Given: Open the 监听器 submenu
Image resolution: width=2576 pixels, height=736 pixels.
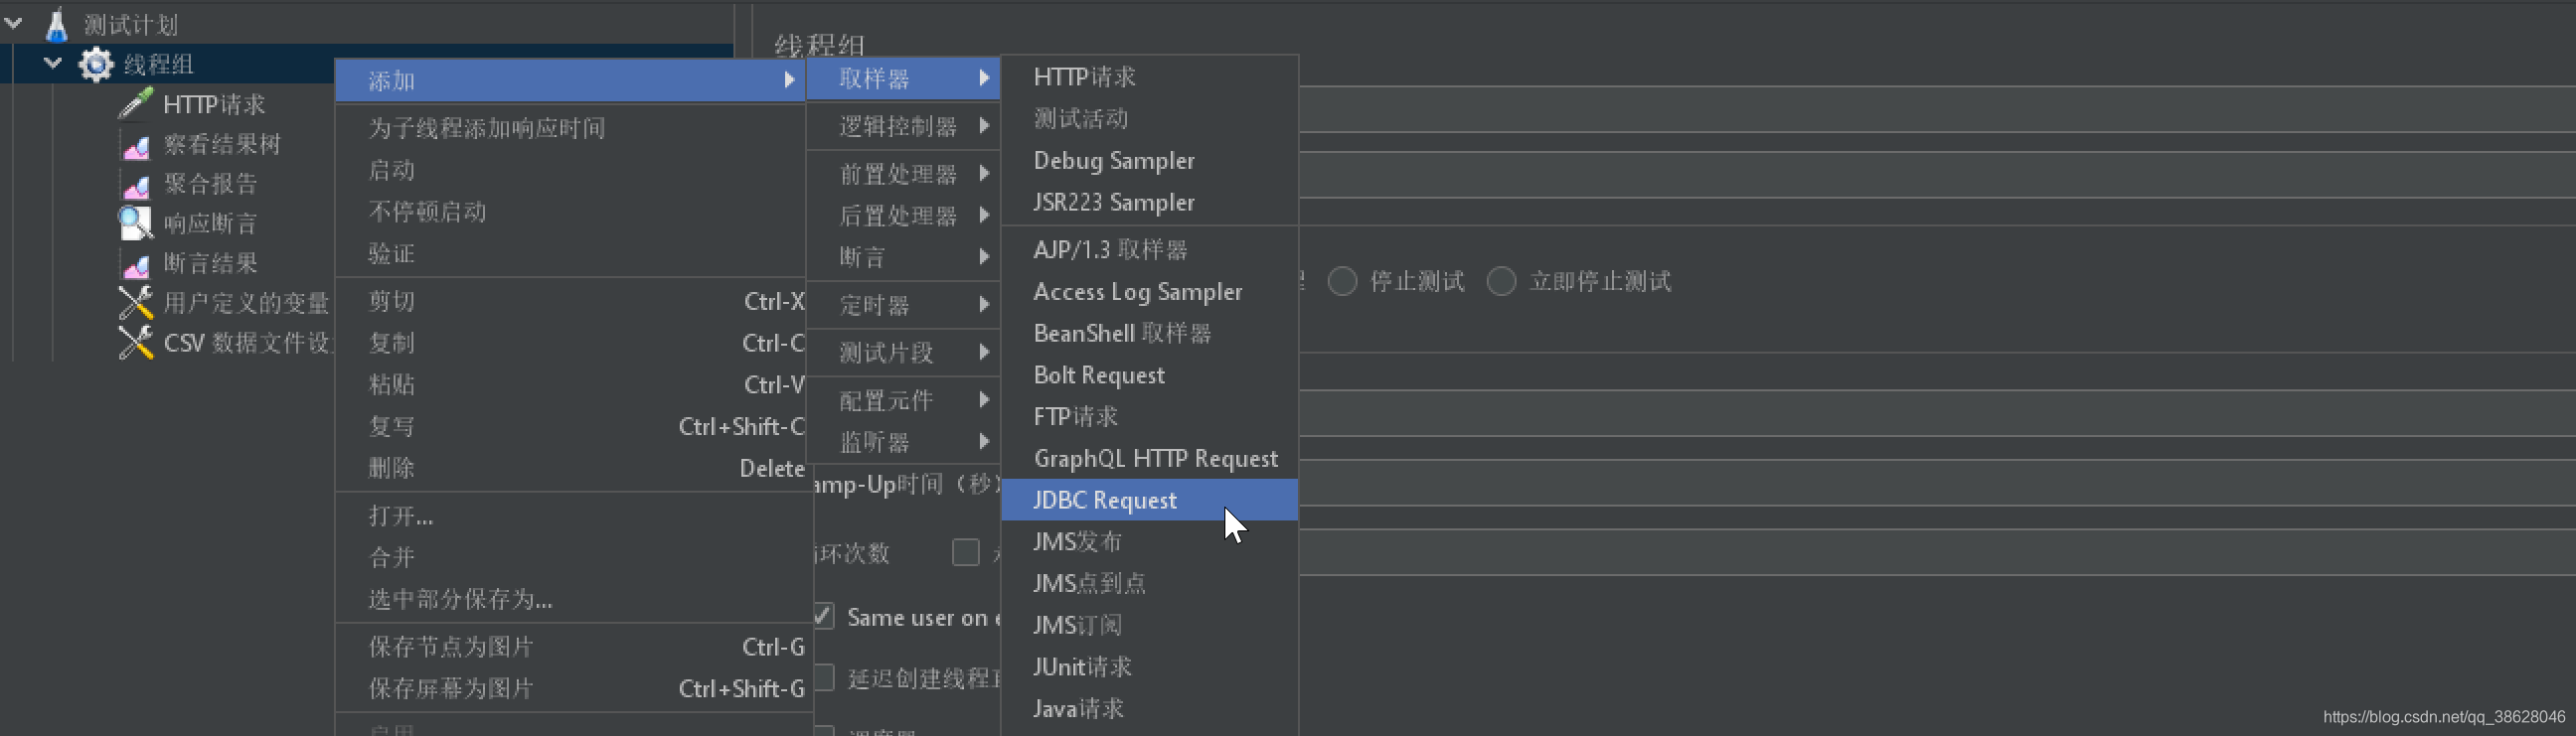Looking at the screenshot, I should 903,442.
